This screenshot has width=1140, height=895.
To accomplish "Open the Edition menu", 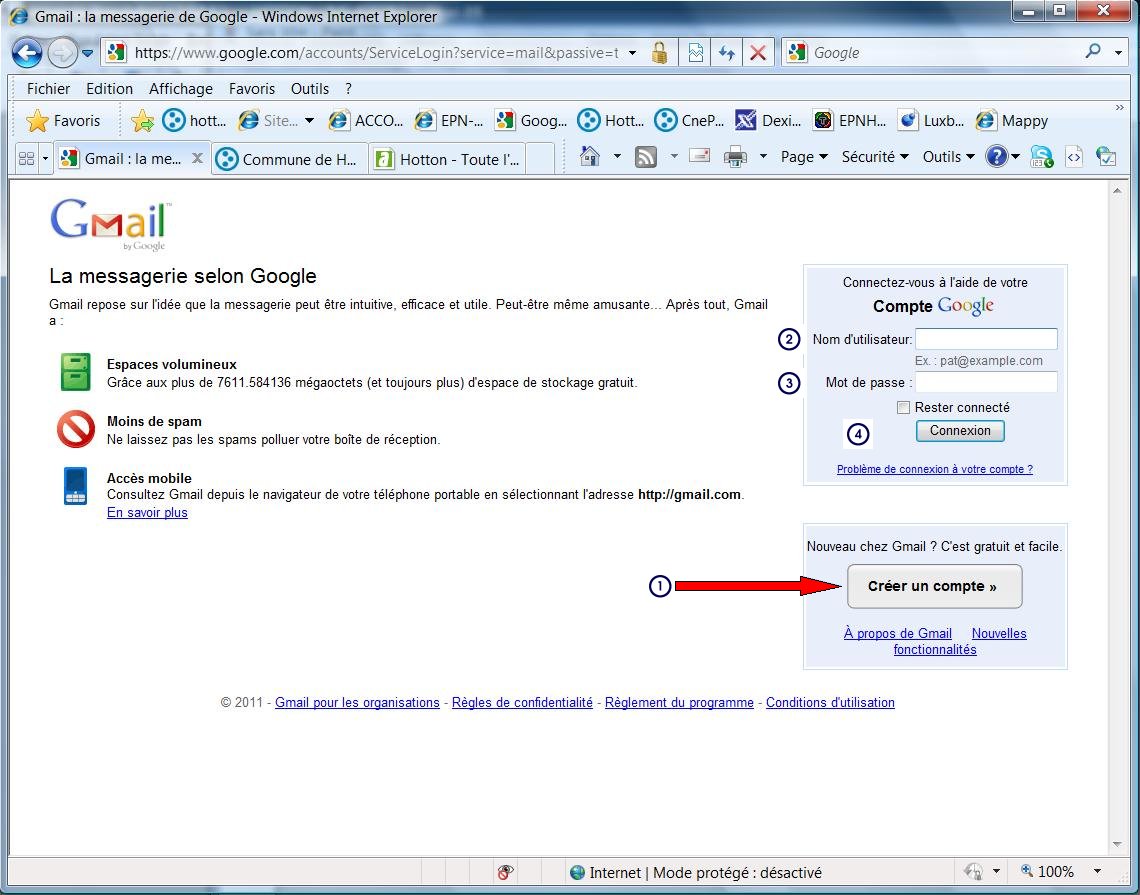I will (109, 89).
